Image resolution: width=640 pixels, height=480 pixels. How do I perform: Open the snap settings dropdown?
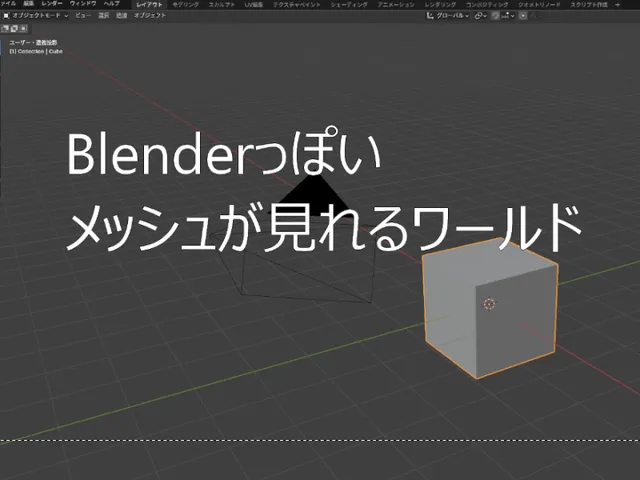tap(507, 16)
